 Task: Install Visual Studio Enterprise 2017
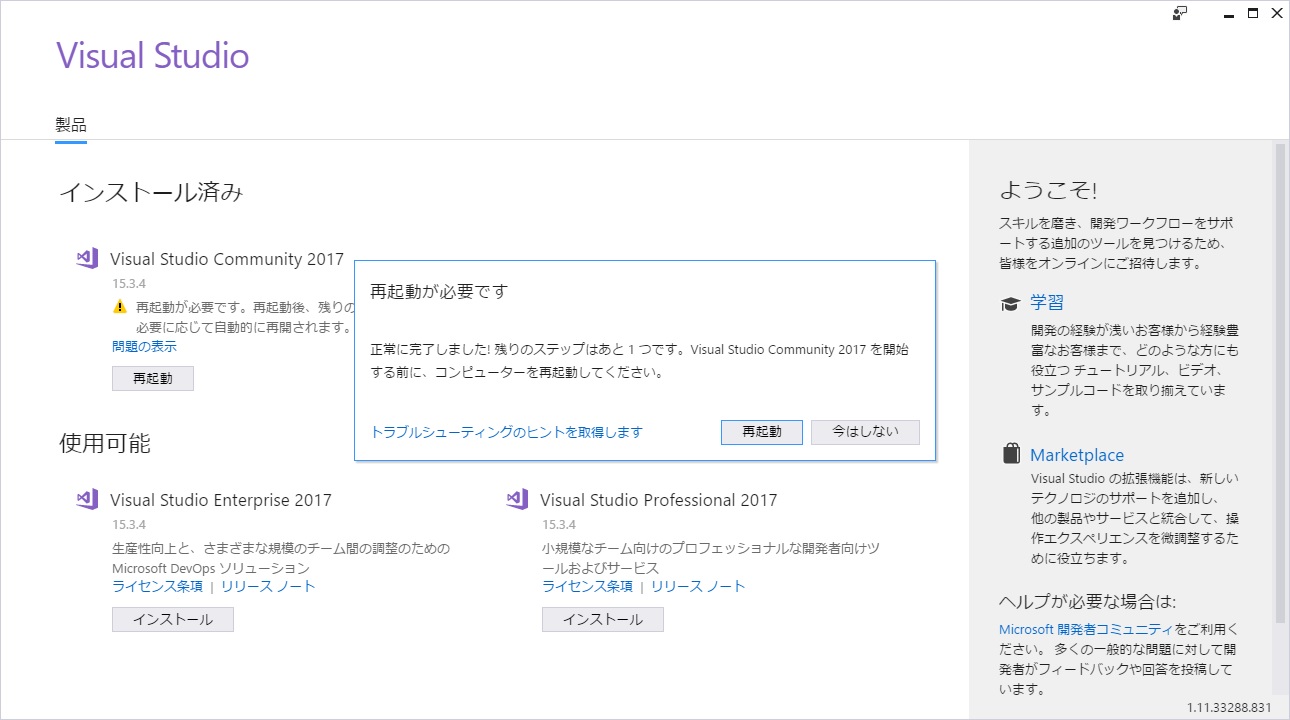pyautogui.click(x=173, y=619)
